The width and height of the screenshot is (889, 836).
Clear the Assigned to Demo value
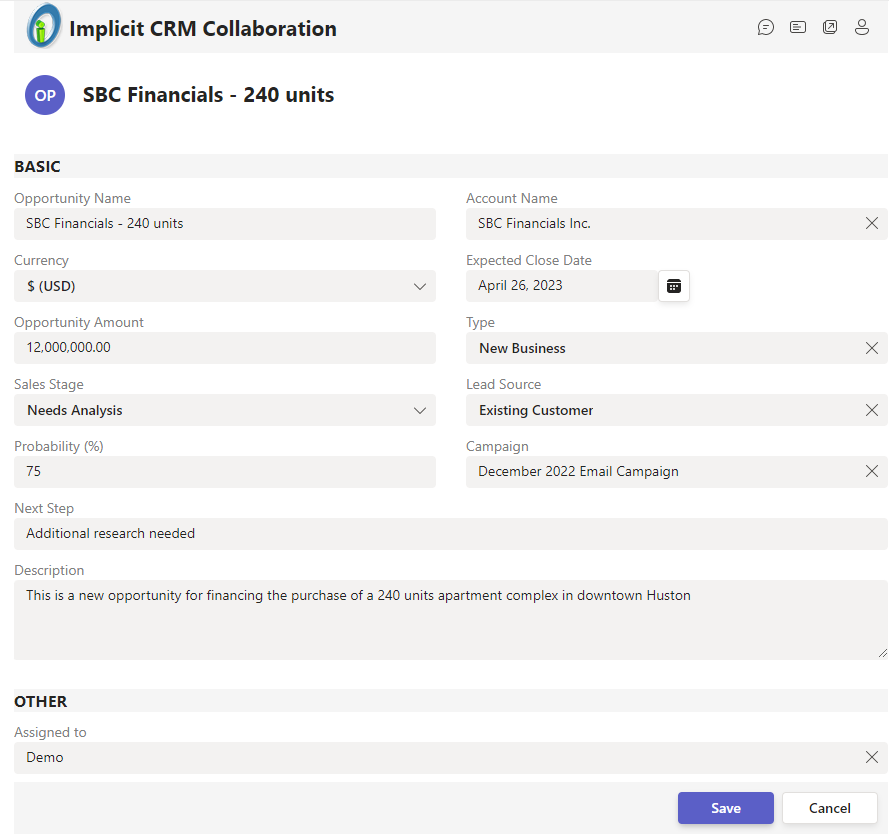[872, 758]
